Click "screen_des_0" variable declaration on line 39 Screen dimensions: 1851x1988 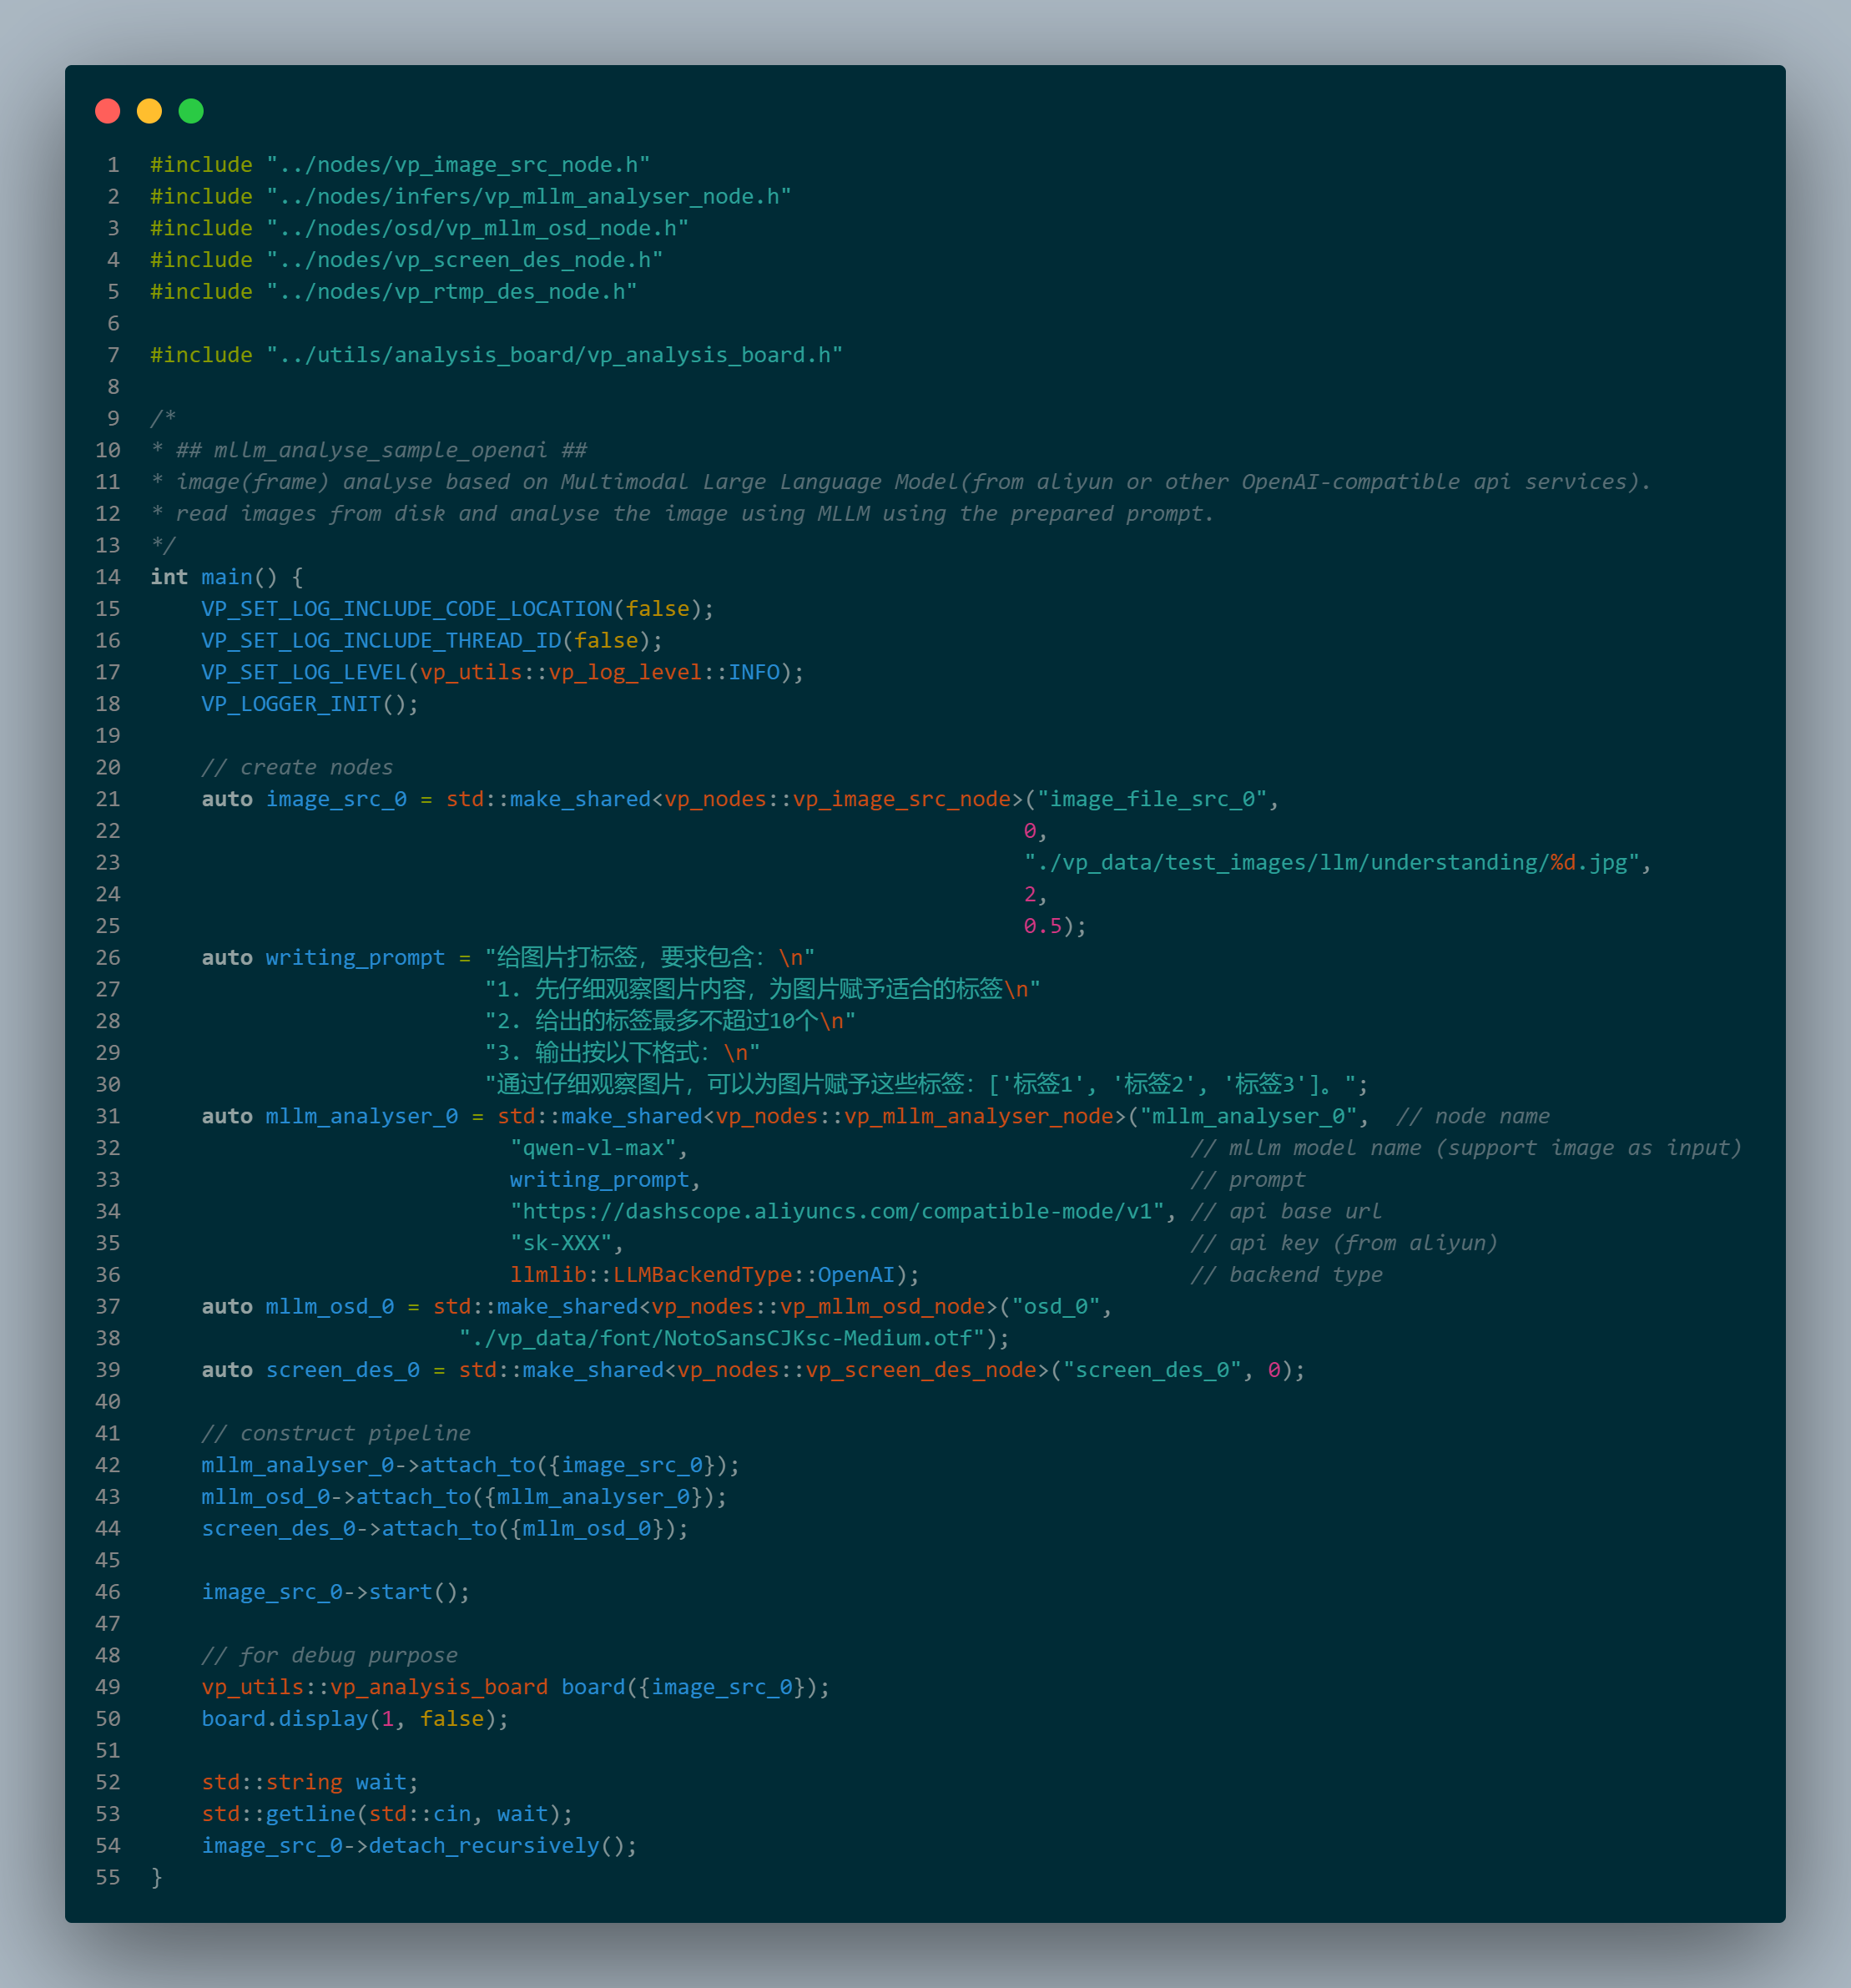tap(342, 1370)
